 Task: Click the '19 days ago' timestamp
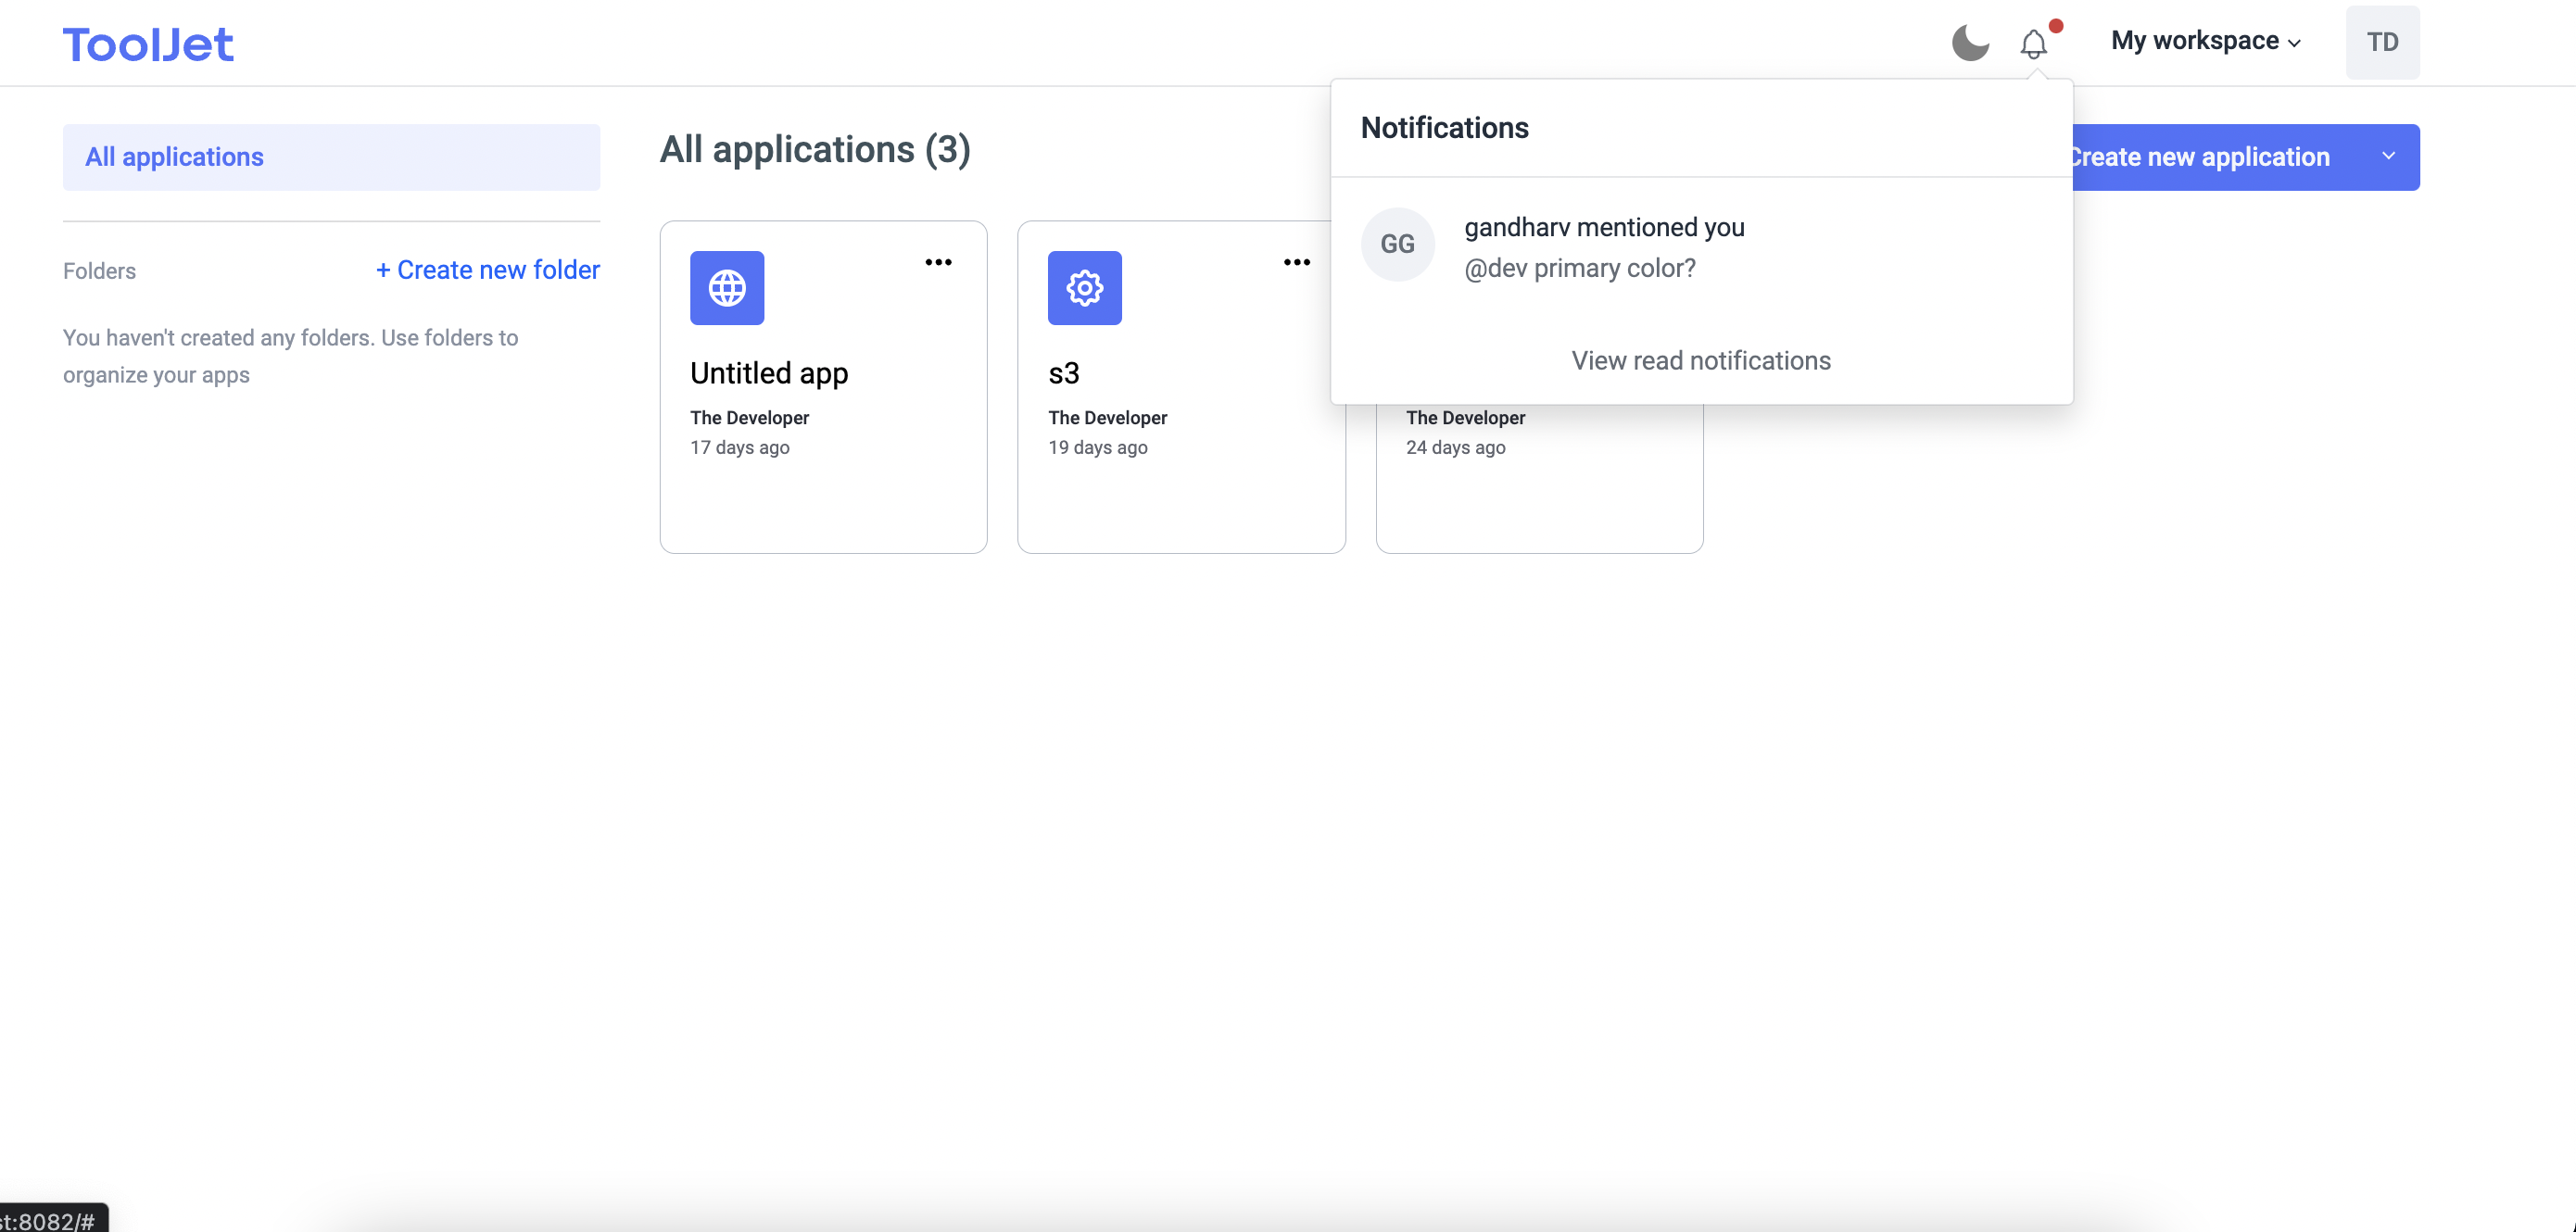click(x=1098, y=448)
